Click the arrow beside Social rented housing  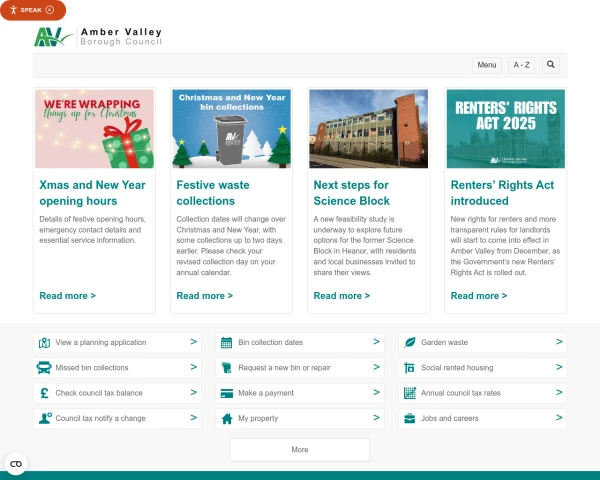click(x=559, y=367)
